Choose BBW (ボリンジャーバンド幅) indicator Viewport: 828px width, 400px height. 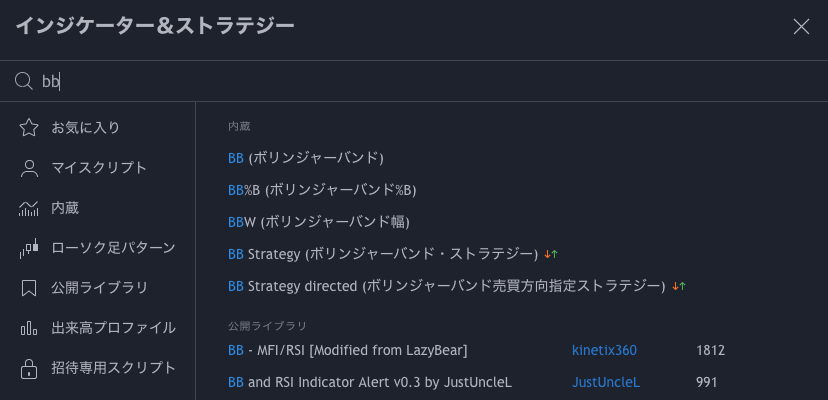pos(319,222)
